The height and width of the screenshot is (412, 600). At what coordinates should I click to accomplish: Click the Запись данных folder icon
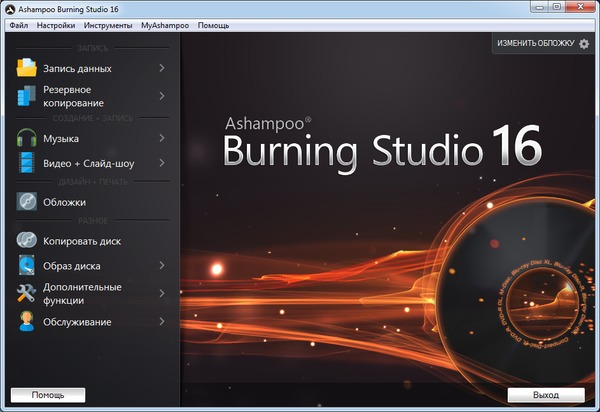(26, 68)
